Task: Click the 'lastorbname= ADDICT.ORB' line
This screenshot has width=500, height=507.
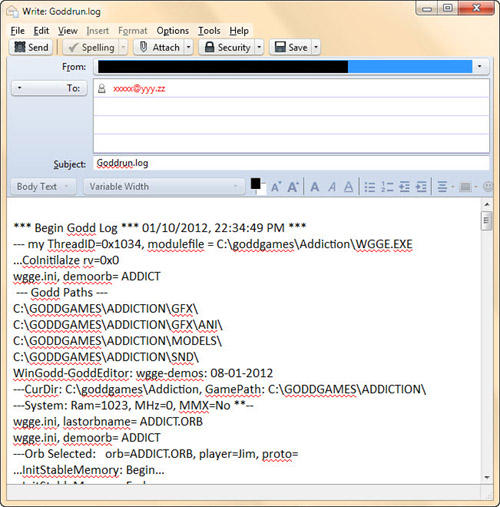Action: click(108, 422)
